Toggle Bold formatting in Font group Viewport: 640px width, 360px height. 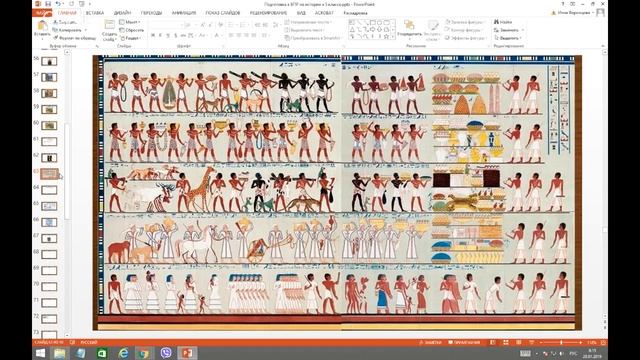click(x=153, y=36)
